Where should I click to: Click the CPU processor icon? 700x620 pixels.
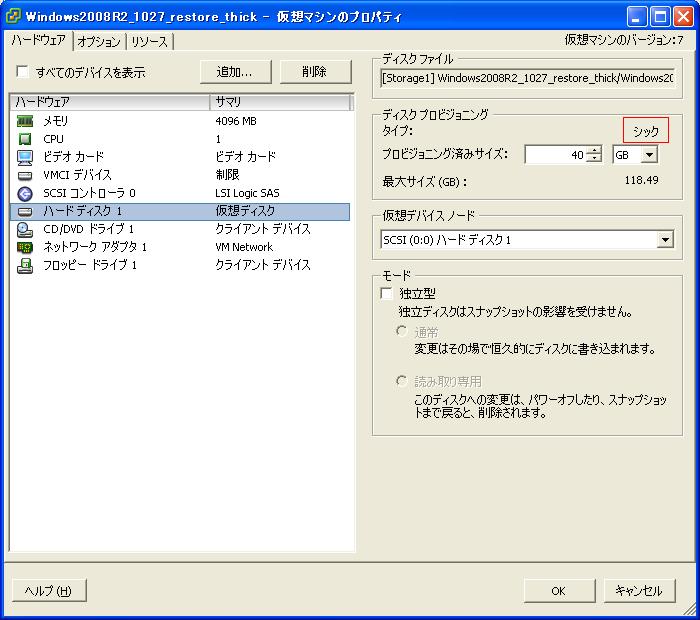coord(25,139)
